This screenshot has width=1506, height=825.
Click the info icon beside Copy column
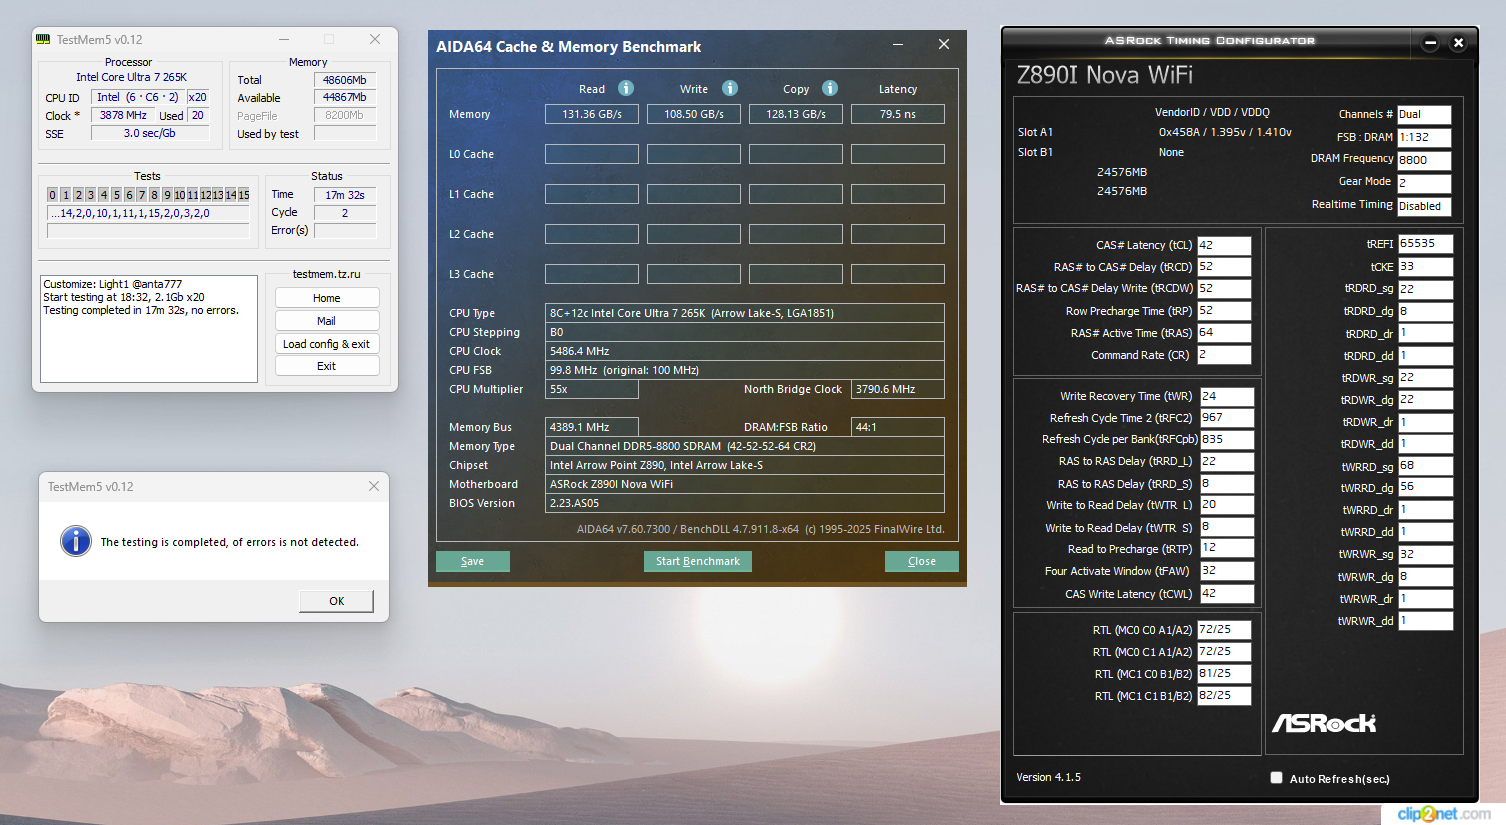(830, 88)
